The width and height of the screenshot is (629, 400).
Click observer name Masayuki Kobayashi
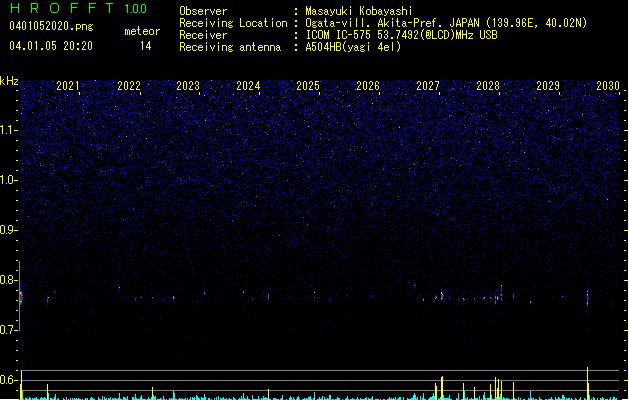pos(359,11)
